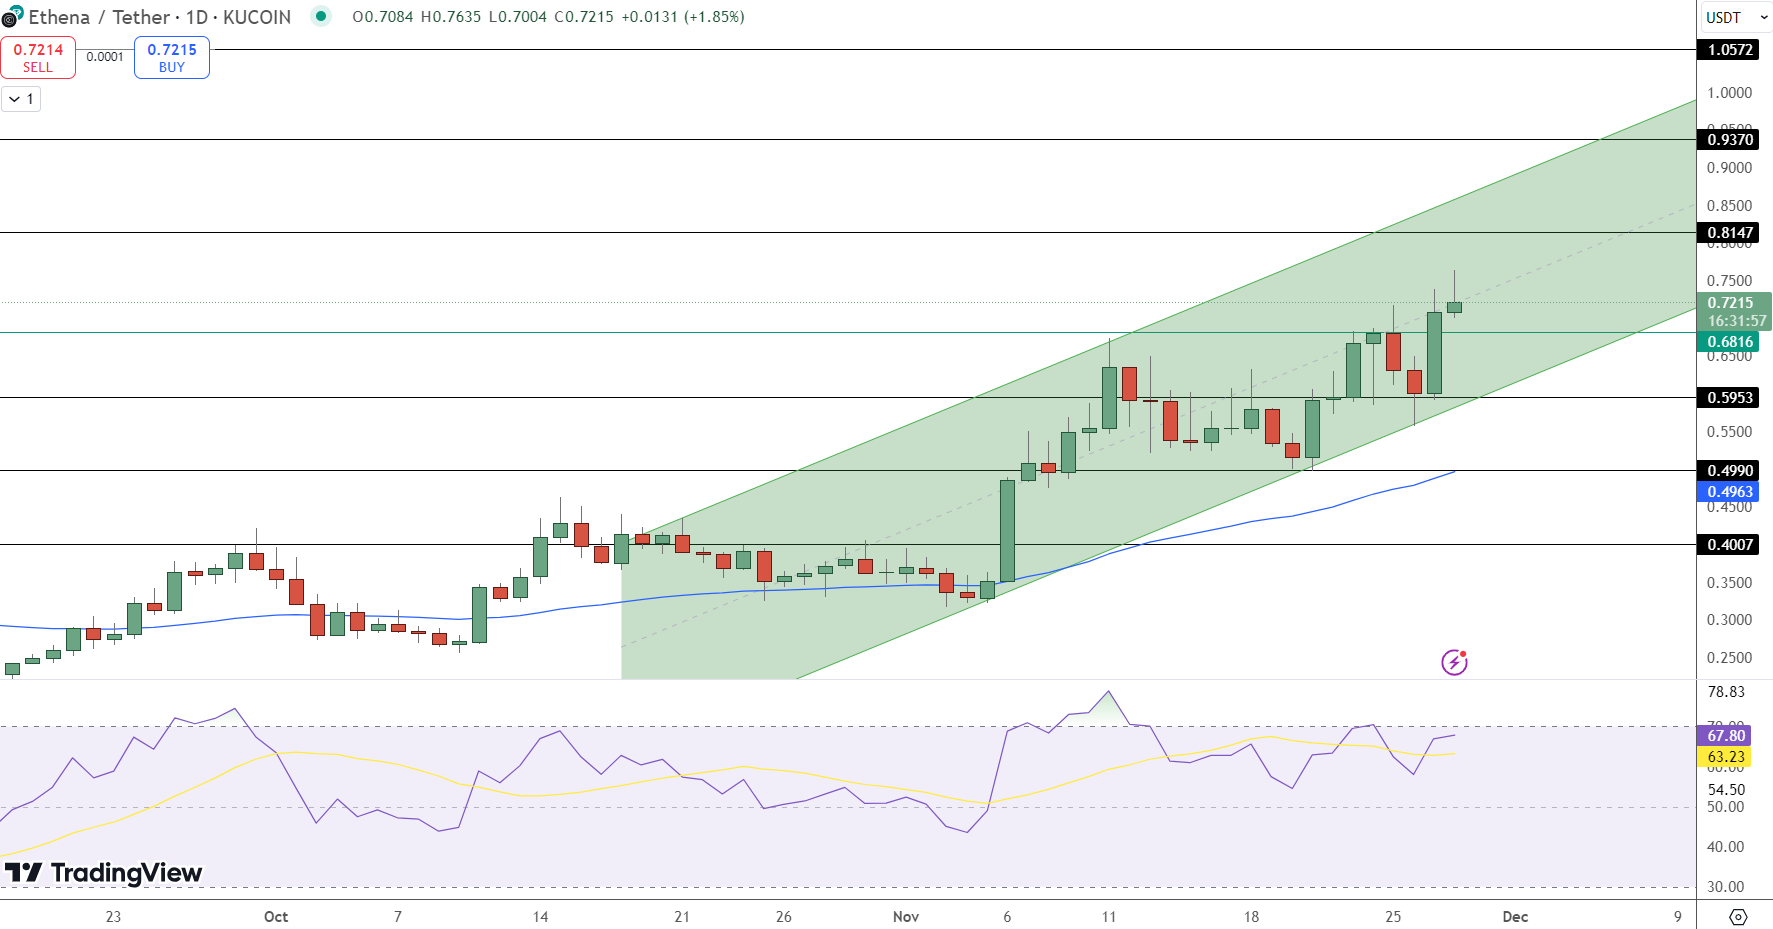Click the purple RSI 67.80 value label
The height and width of the screenshot is (929, 1773).
pos(1725,736)
